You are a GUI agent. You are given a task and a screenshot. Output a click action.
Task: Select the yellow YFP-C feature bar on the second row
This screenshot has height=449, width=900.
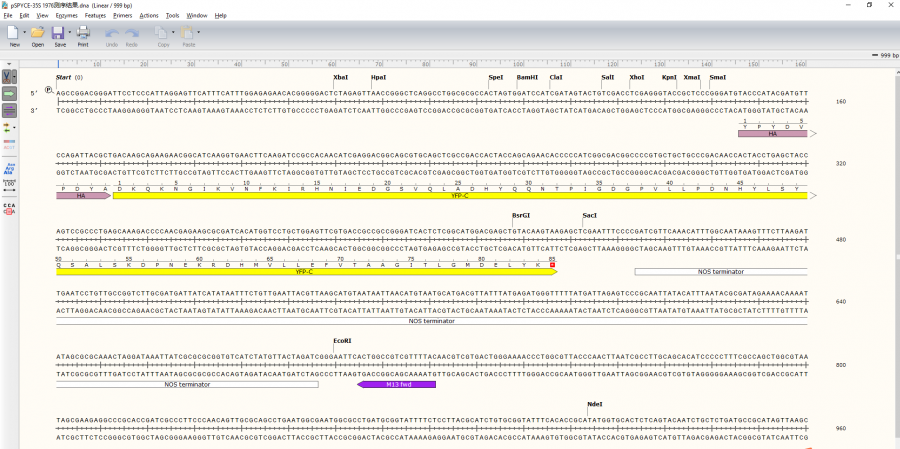[460, 196]
